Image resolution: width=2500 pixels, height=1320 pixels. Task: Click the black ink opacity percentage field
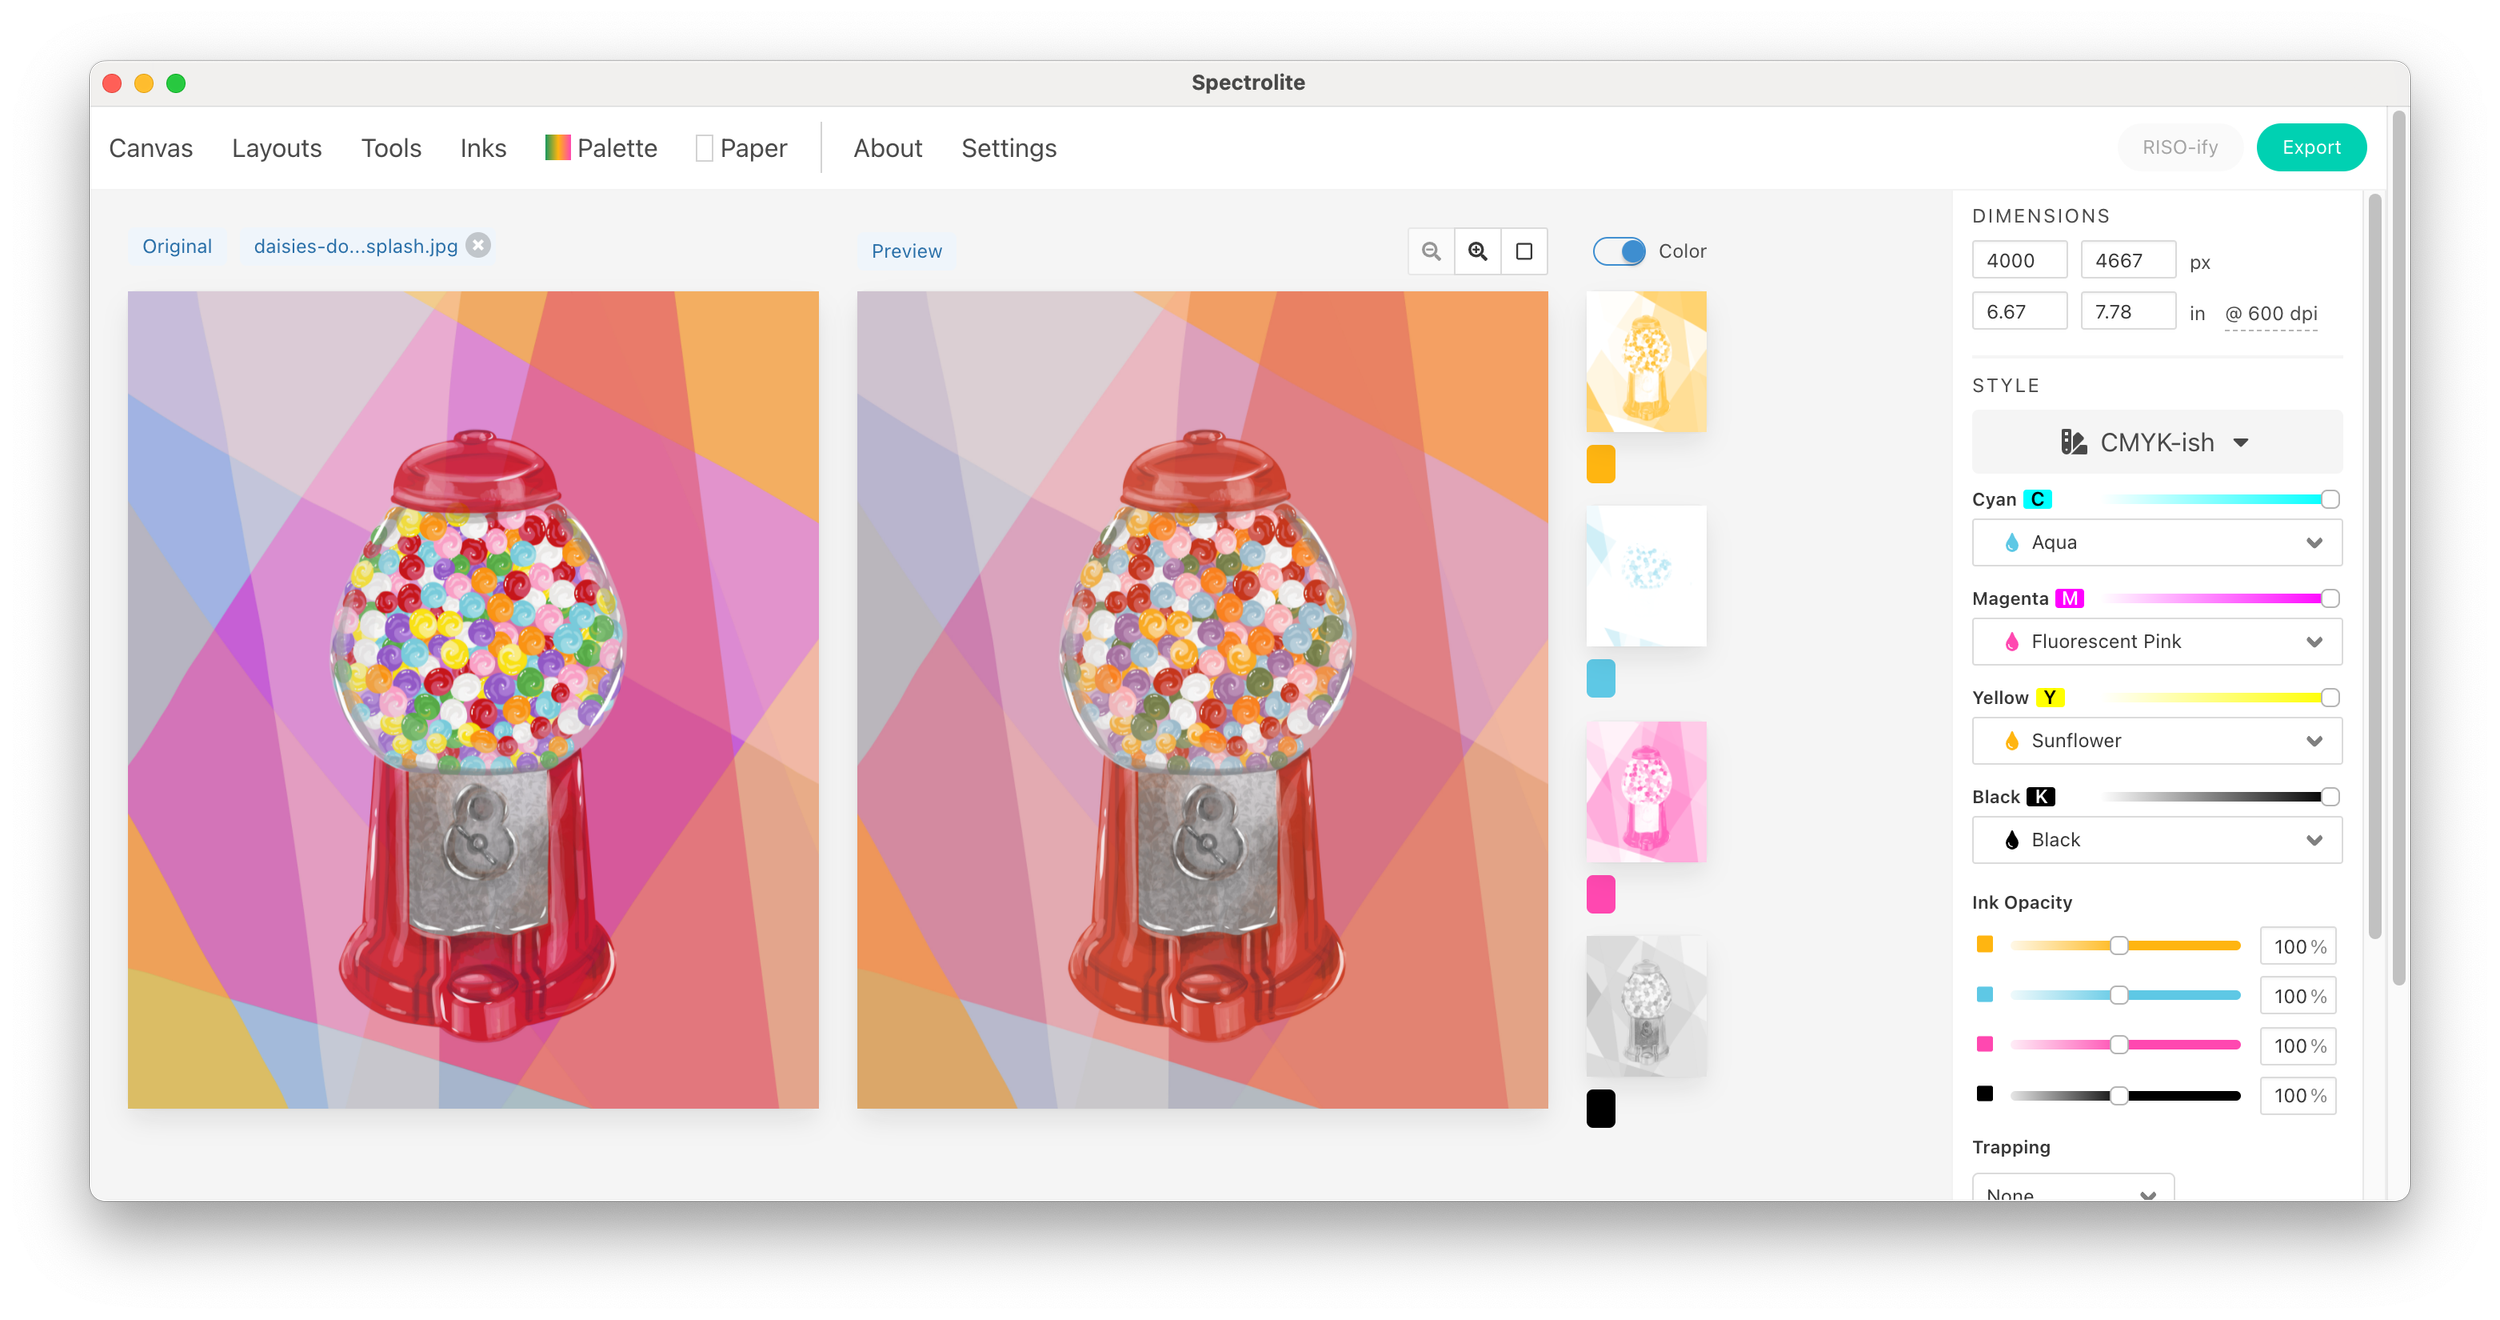tap(2298, 1096)
